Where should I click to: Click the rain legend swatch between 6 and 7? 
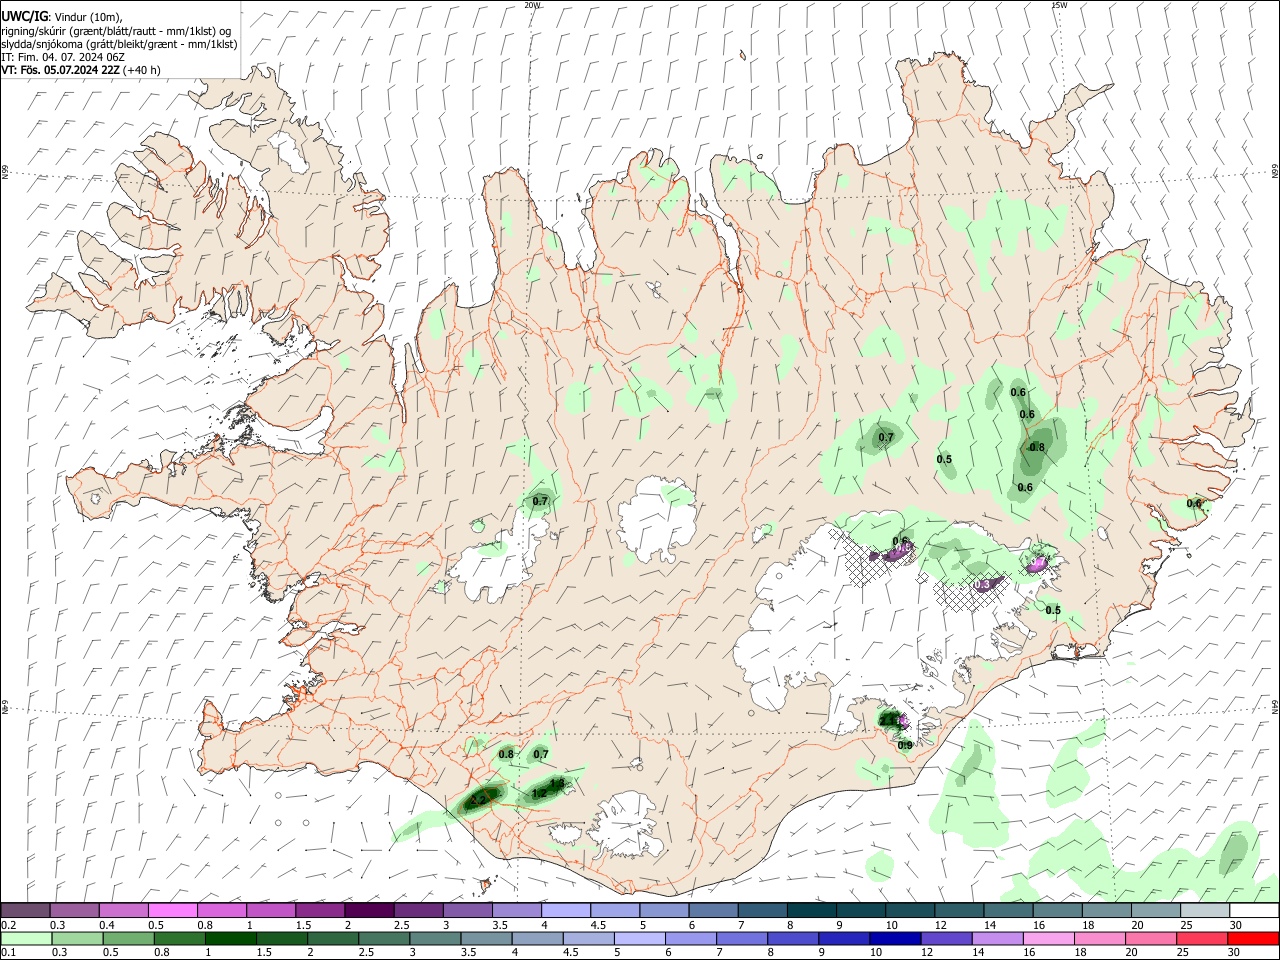690,938
